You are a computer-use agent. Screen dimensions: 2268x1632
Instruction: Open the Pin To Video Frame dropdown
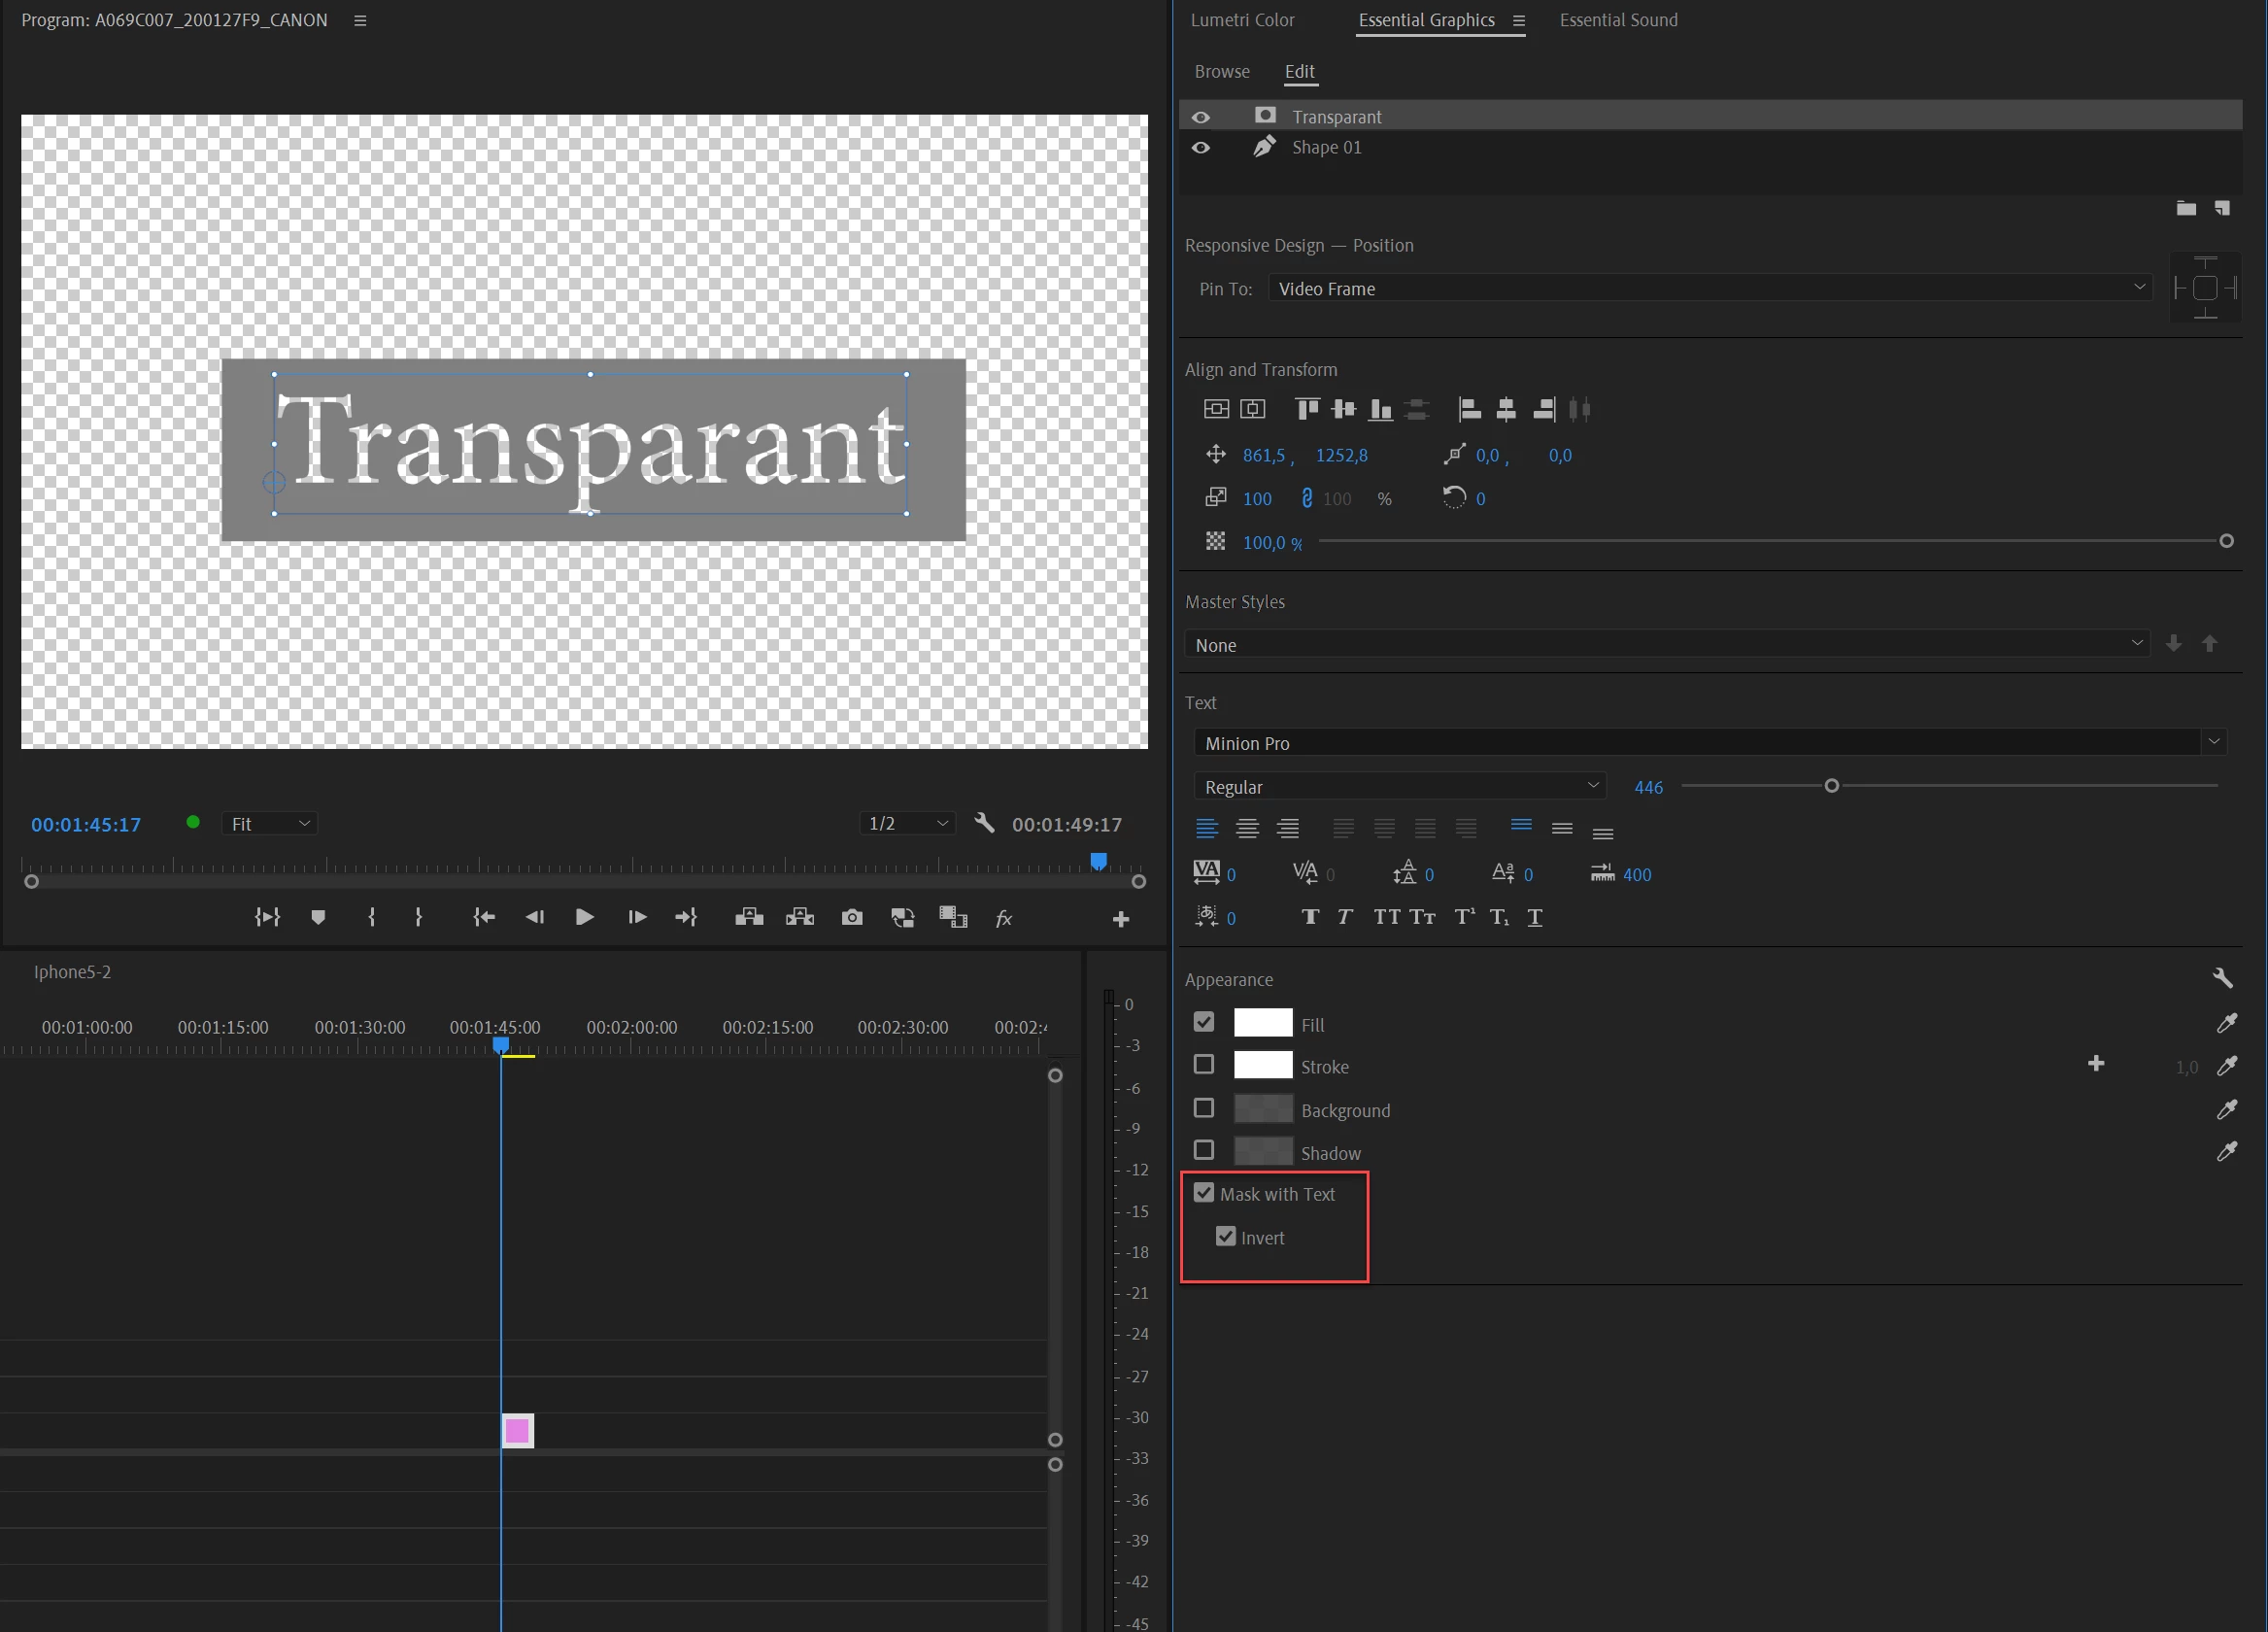coord(1710,288)
